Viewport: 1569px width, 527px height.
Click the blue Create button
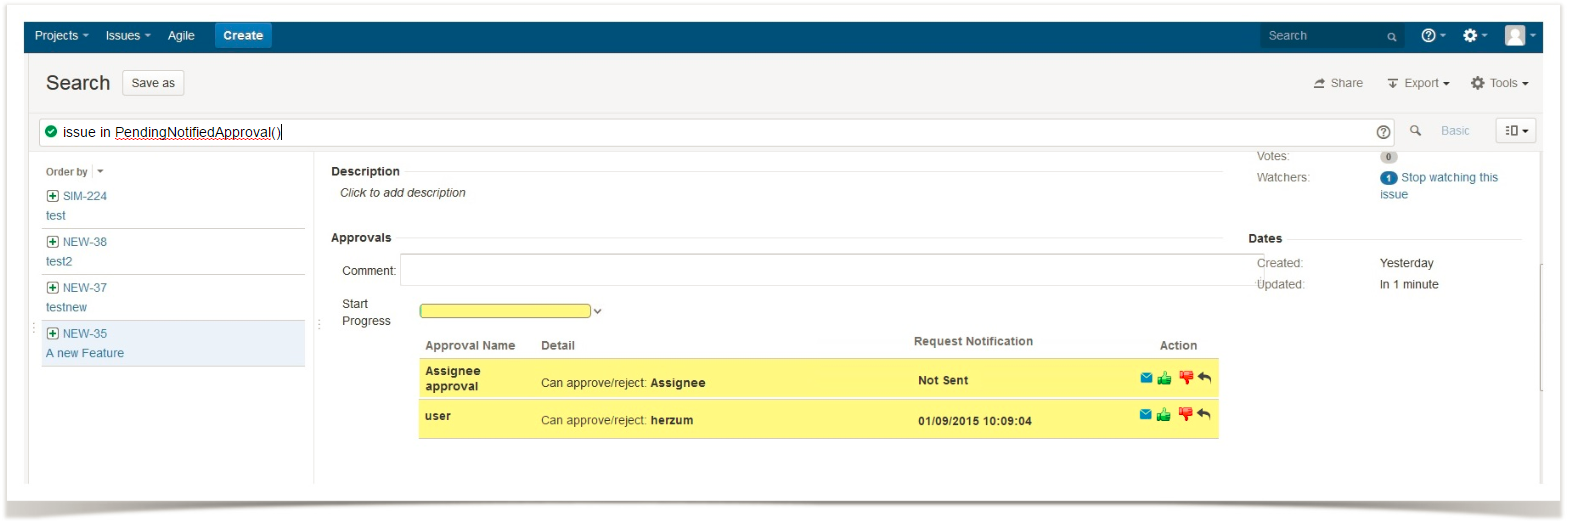pyautogui.click(x=243, y=36)
